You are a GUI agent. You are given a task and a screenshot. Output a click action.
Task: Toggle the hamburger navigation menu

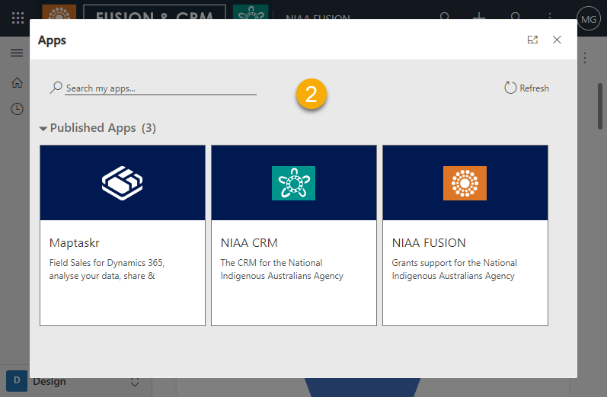point(17,53)
